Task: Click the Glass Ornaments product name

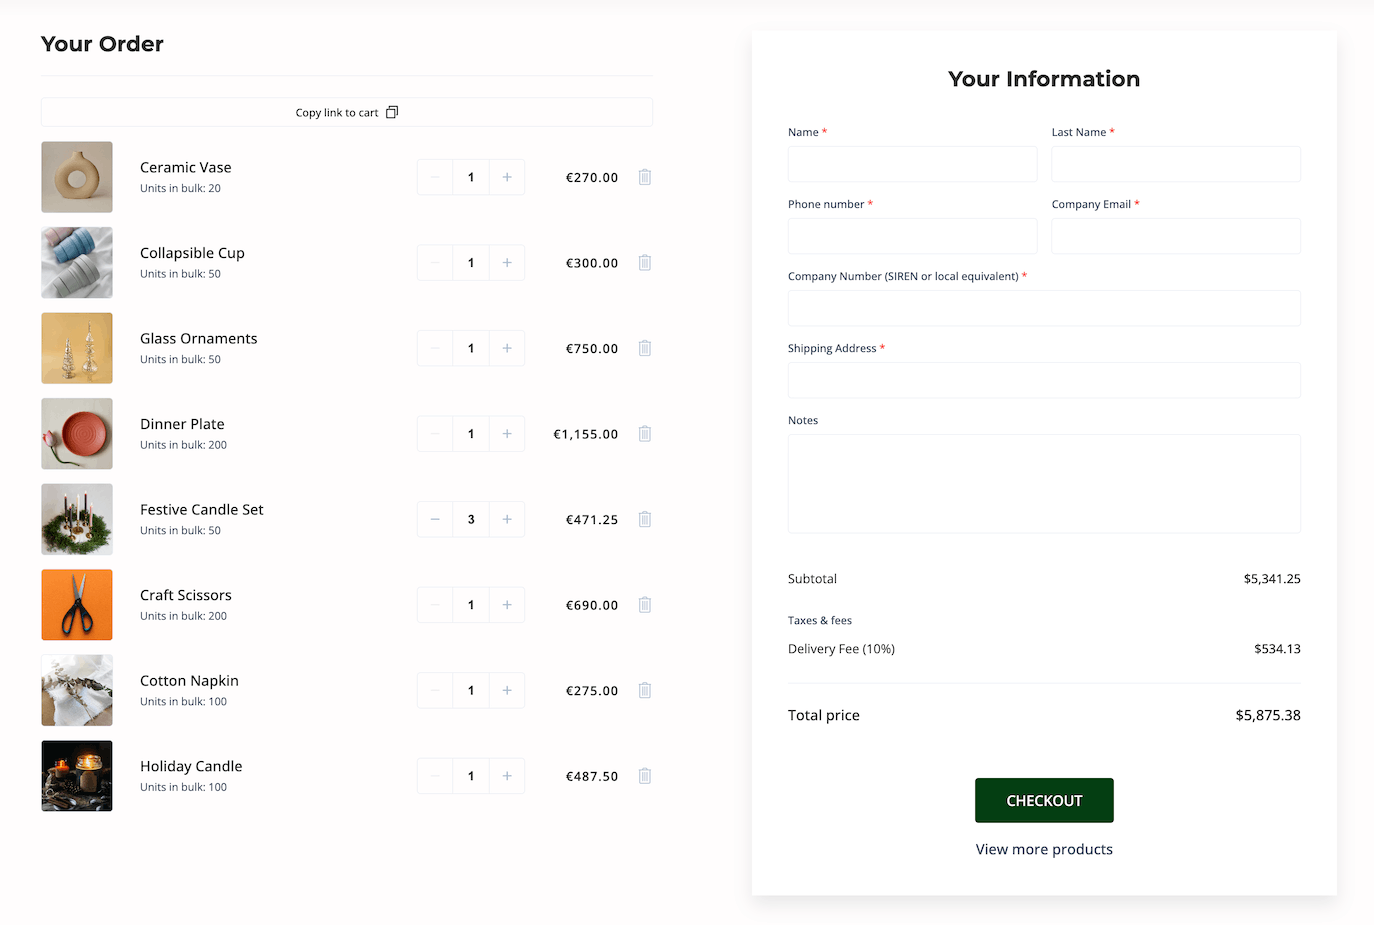Action: (x=199, y=338)
